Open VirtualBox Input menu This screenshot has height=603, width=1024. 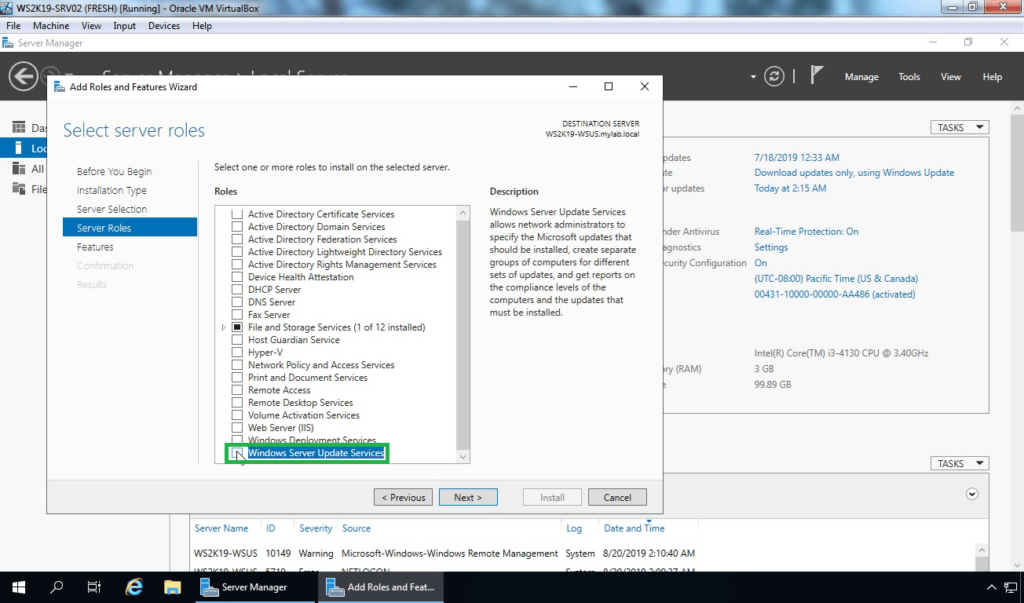pos(124,25)
